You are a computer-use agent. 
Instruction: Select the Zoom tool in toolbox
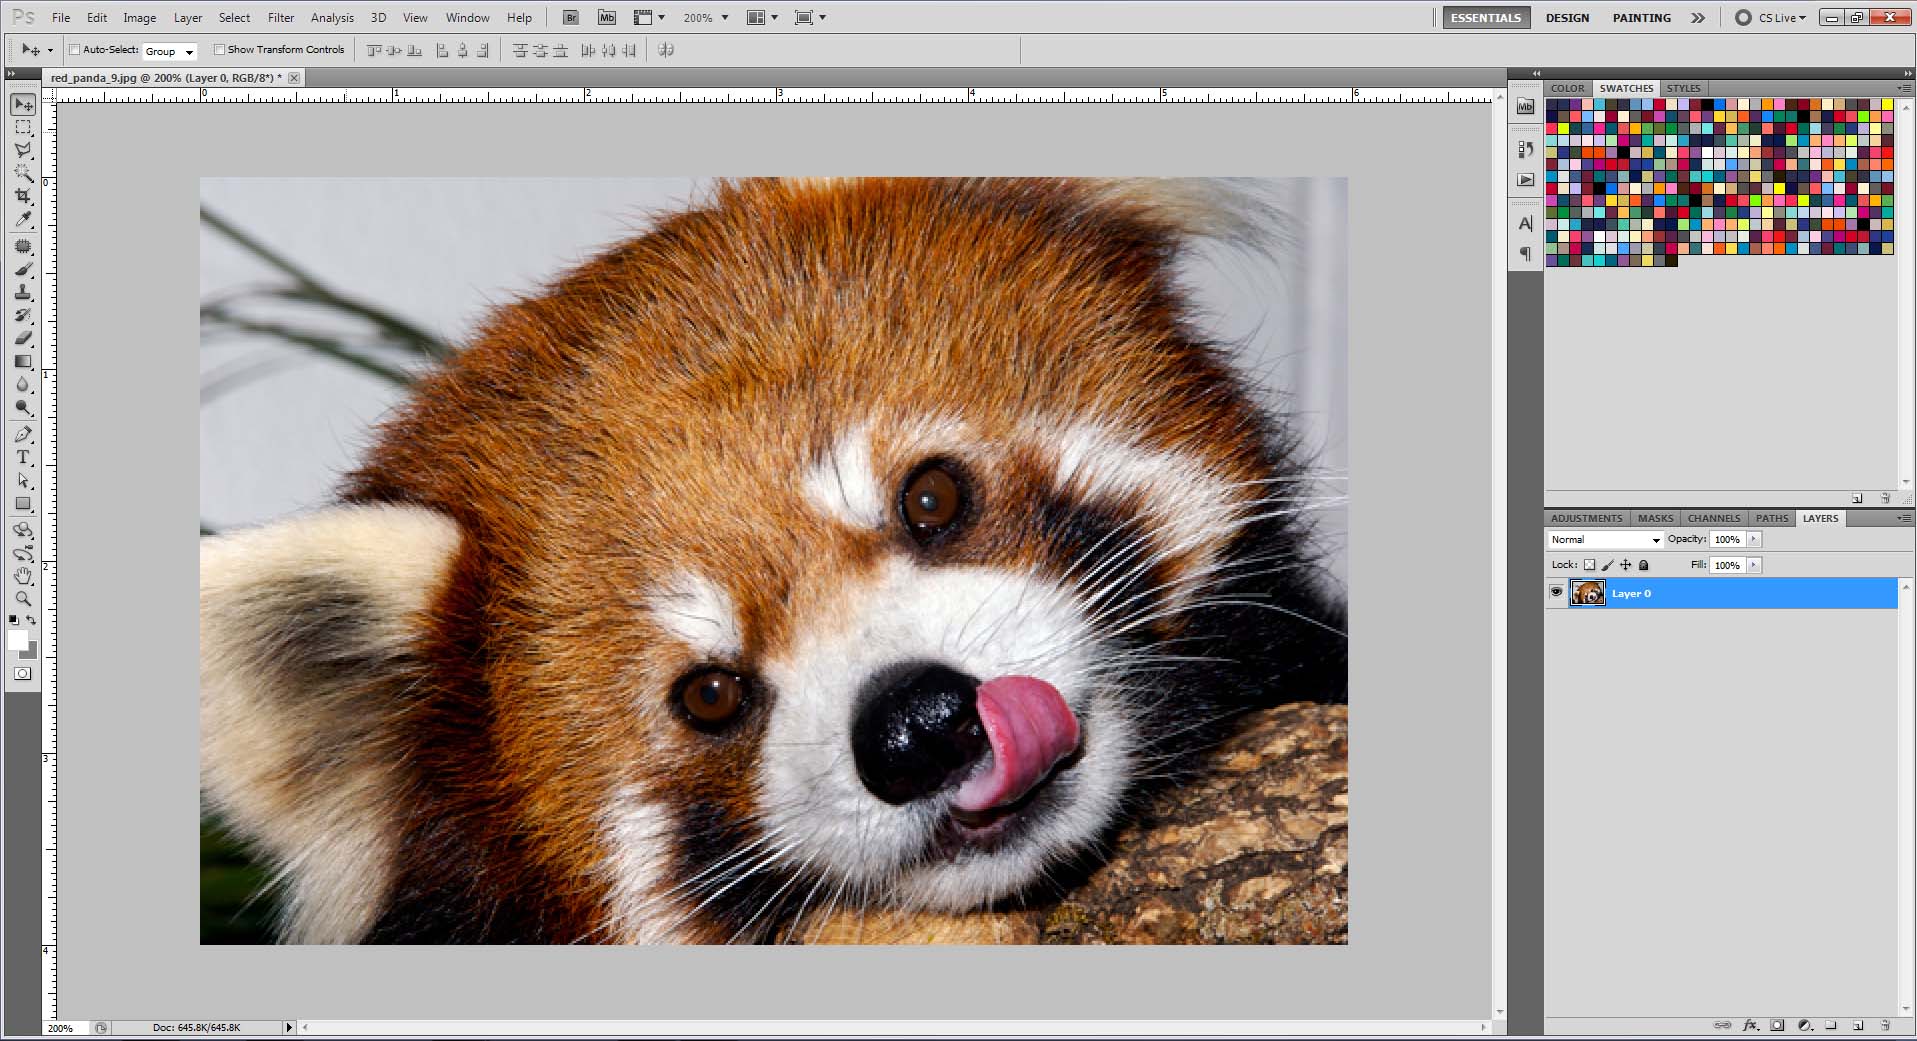[23, 599]
